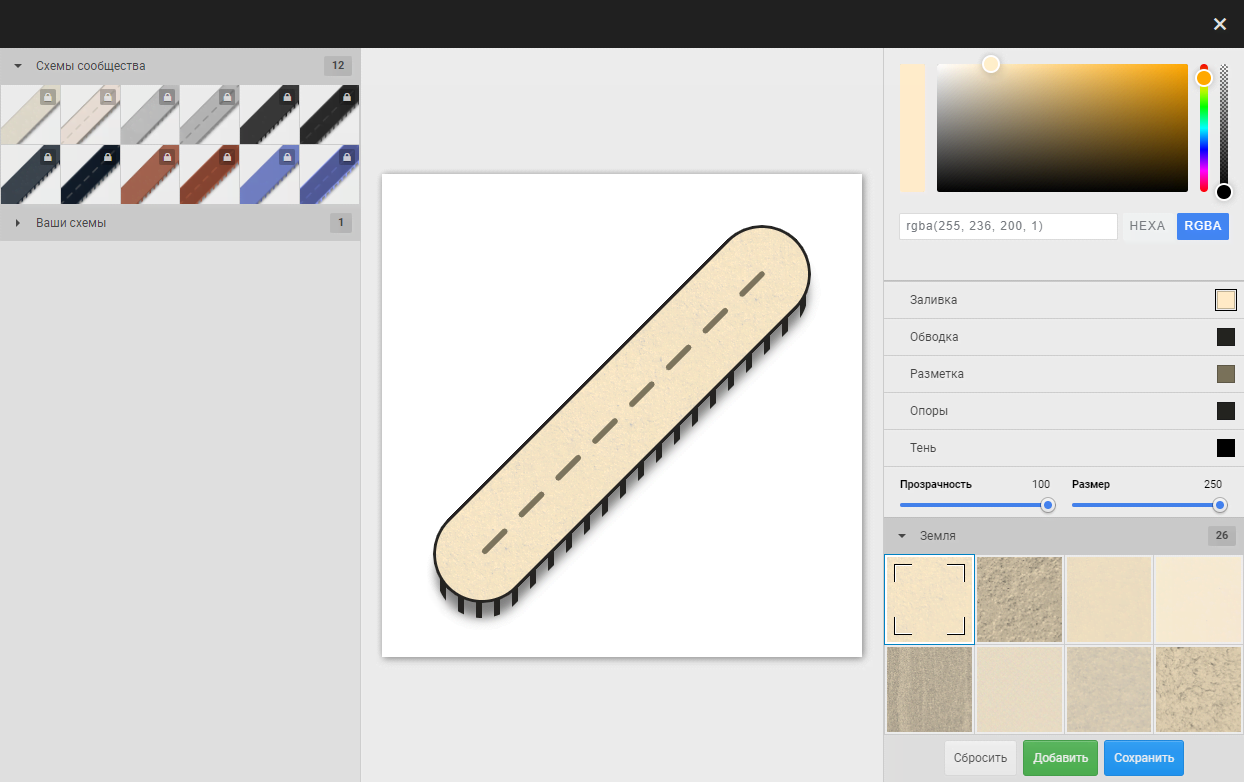Select the locked brown-red community scheme thumbnail
This screenshot has height=782, width=1244.
pos(150,174)
